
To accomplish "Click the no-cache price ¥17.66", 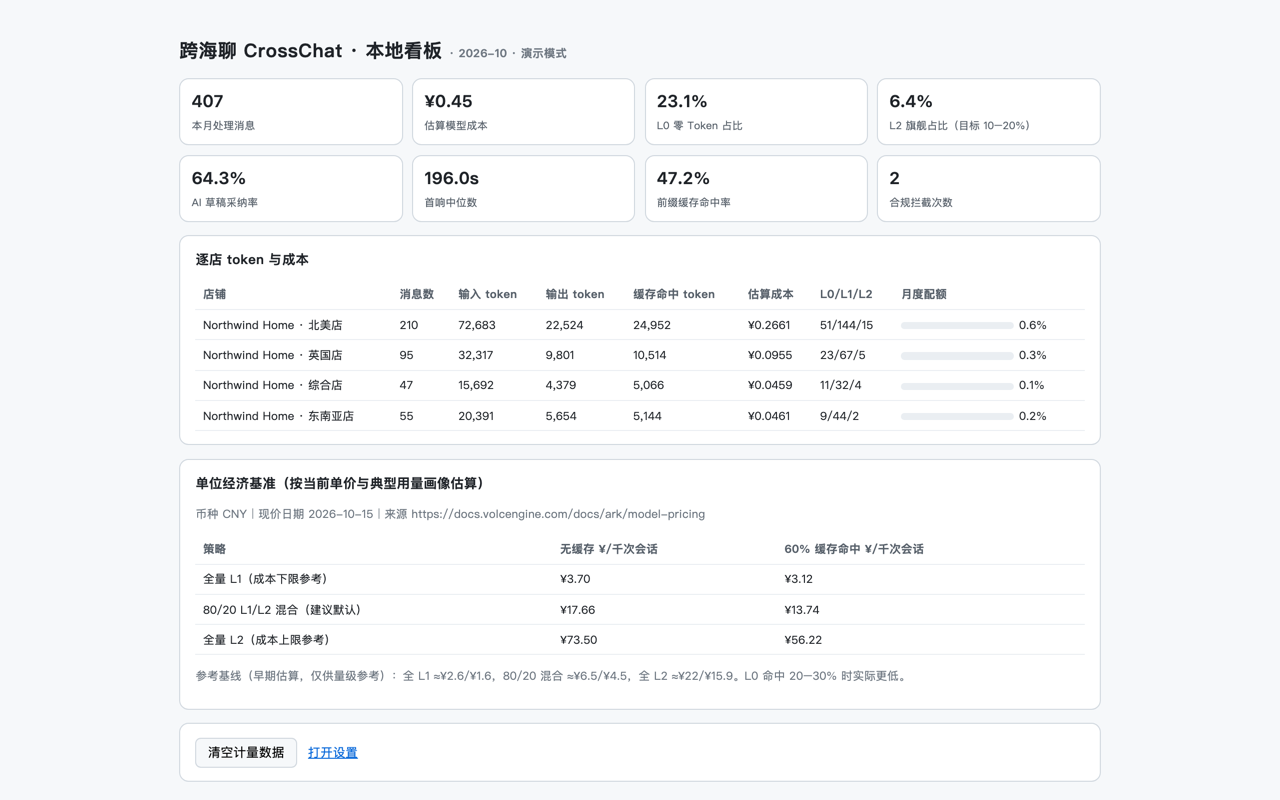I will click(x=578, y=610).
